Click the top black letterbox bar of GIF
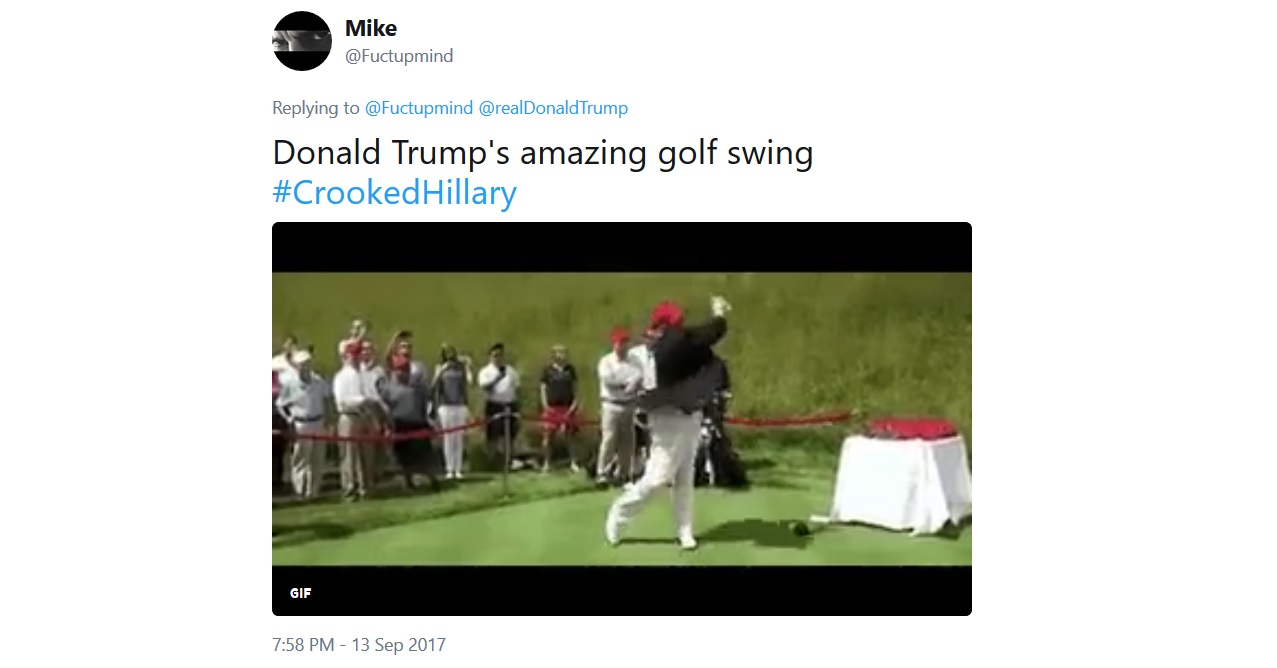The width and height of the screenshot is (1277, 668). coord(622,247)
